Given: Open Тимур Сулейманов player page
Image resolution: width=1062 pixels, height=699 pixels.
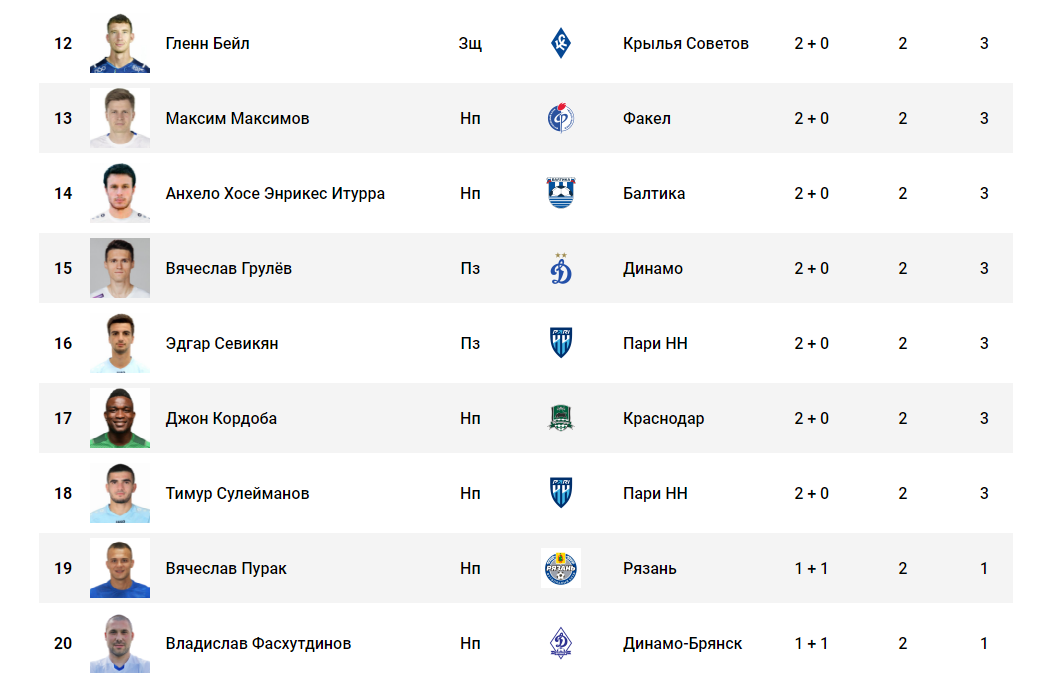Looking at the screenshot, I should (x=237, y=493).
